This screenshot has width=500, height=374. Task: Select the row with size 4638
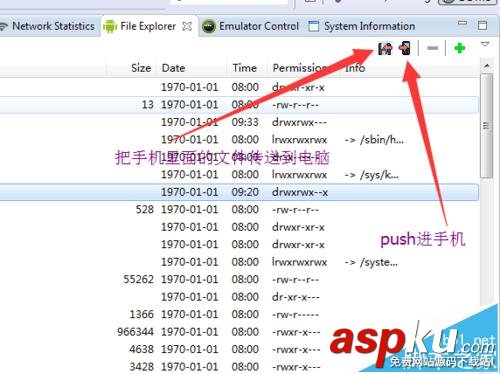tap(239, 349)
